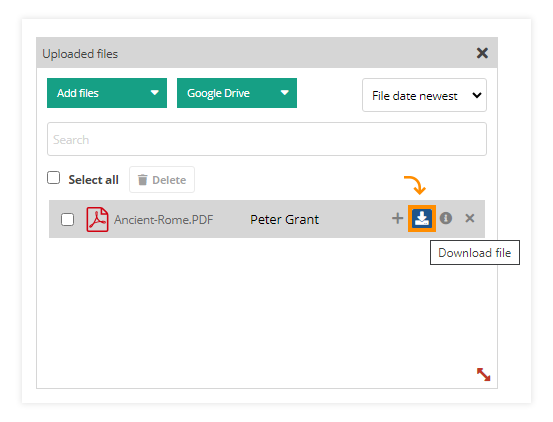Screen dimensions: 553x422
Task: Click the red PDF file icon
Action: (x=97, y=219)
